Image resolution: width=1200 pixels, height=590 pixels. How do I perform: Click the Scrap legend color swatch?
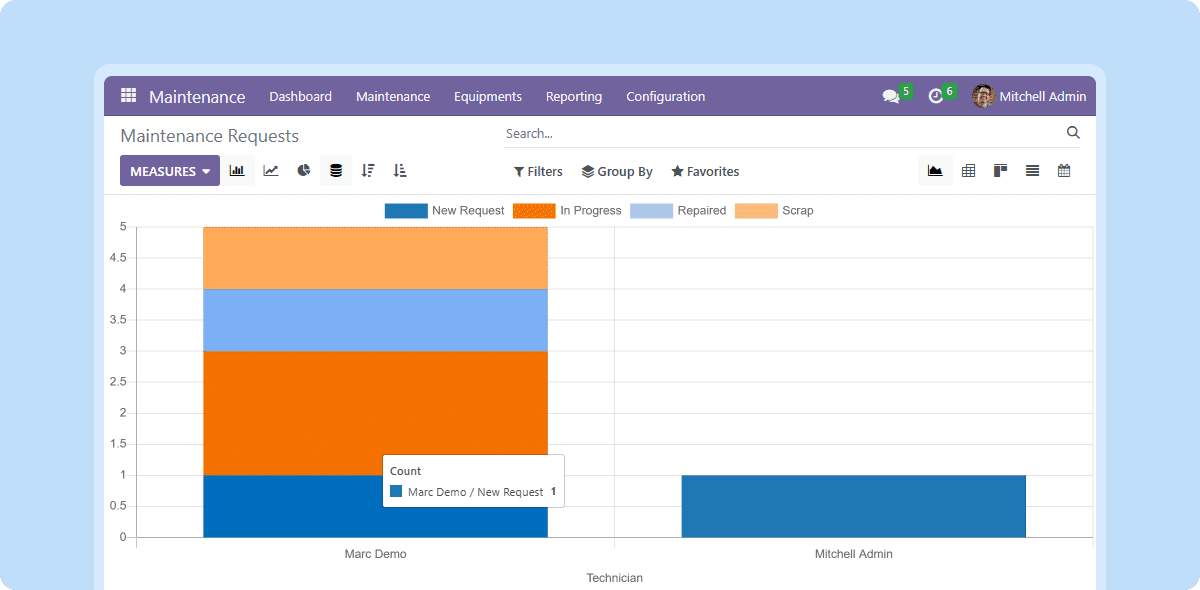pyautogui.click(x=756, y=211)
